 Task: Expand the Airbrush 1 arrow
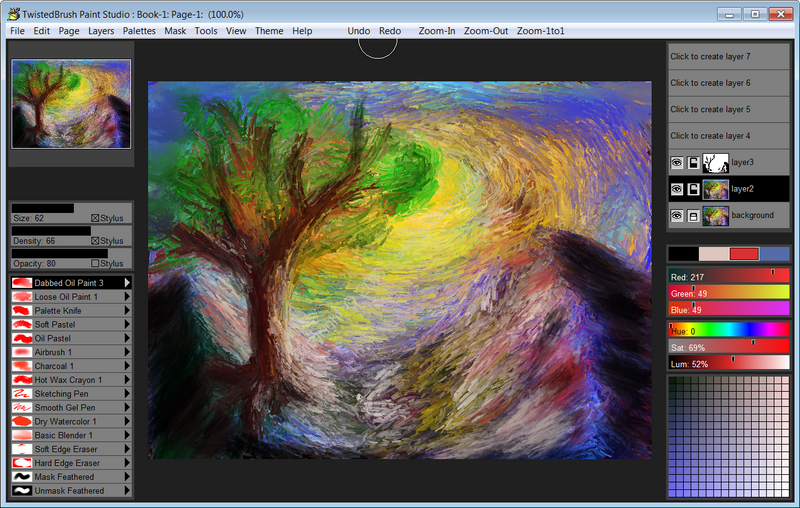pos(127,352)
